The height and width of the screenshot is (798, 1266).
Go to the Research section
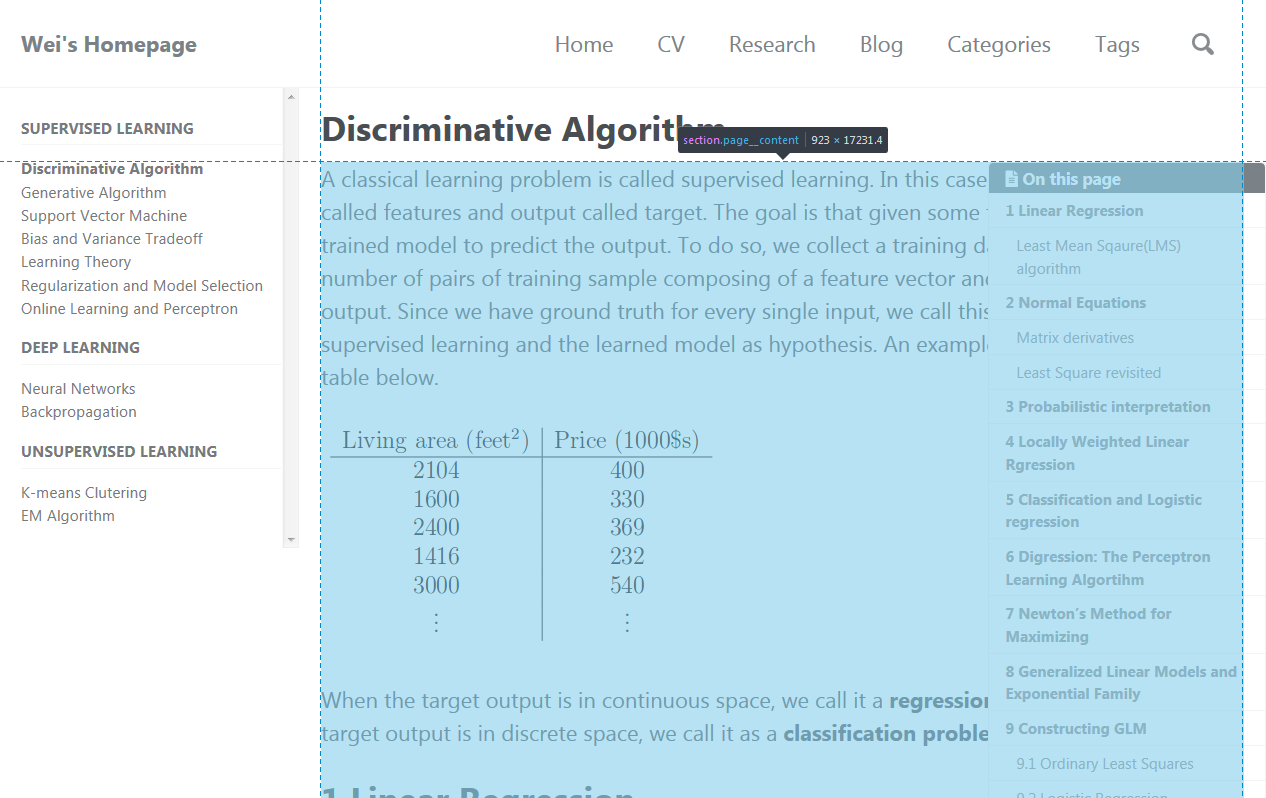[772, 44]
